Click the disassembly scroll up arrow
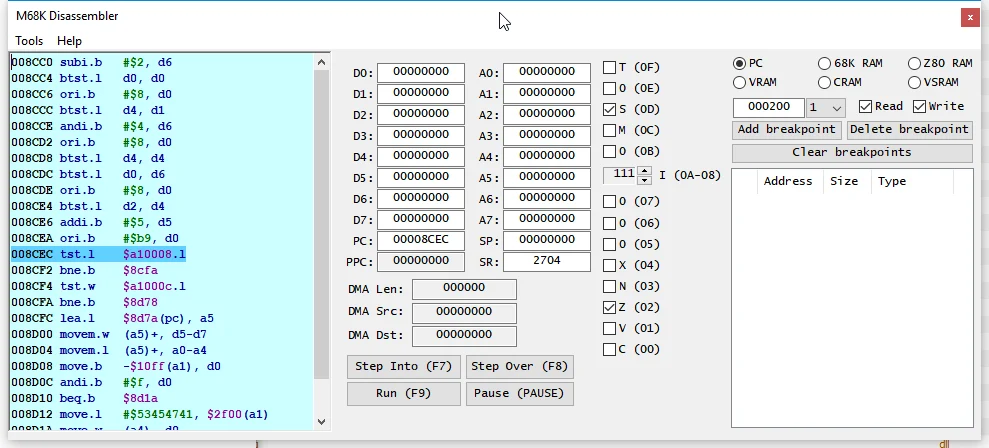This screenshot has width=989, height=448. [321, 62]
